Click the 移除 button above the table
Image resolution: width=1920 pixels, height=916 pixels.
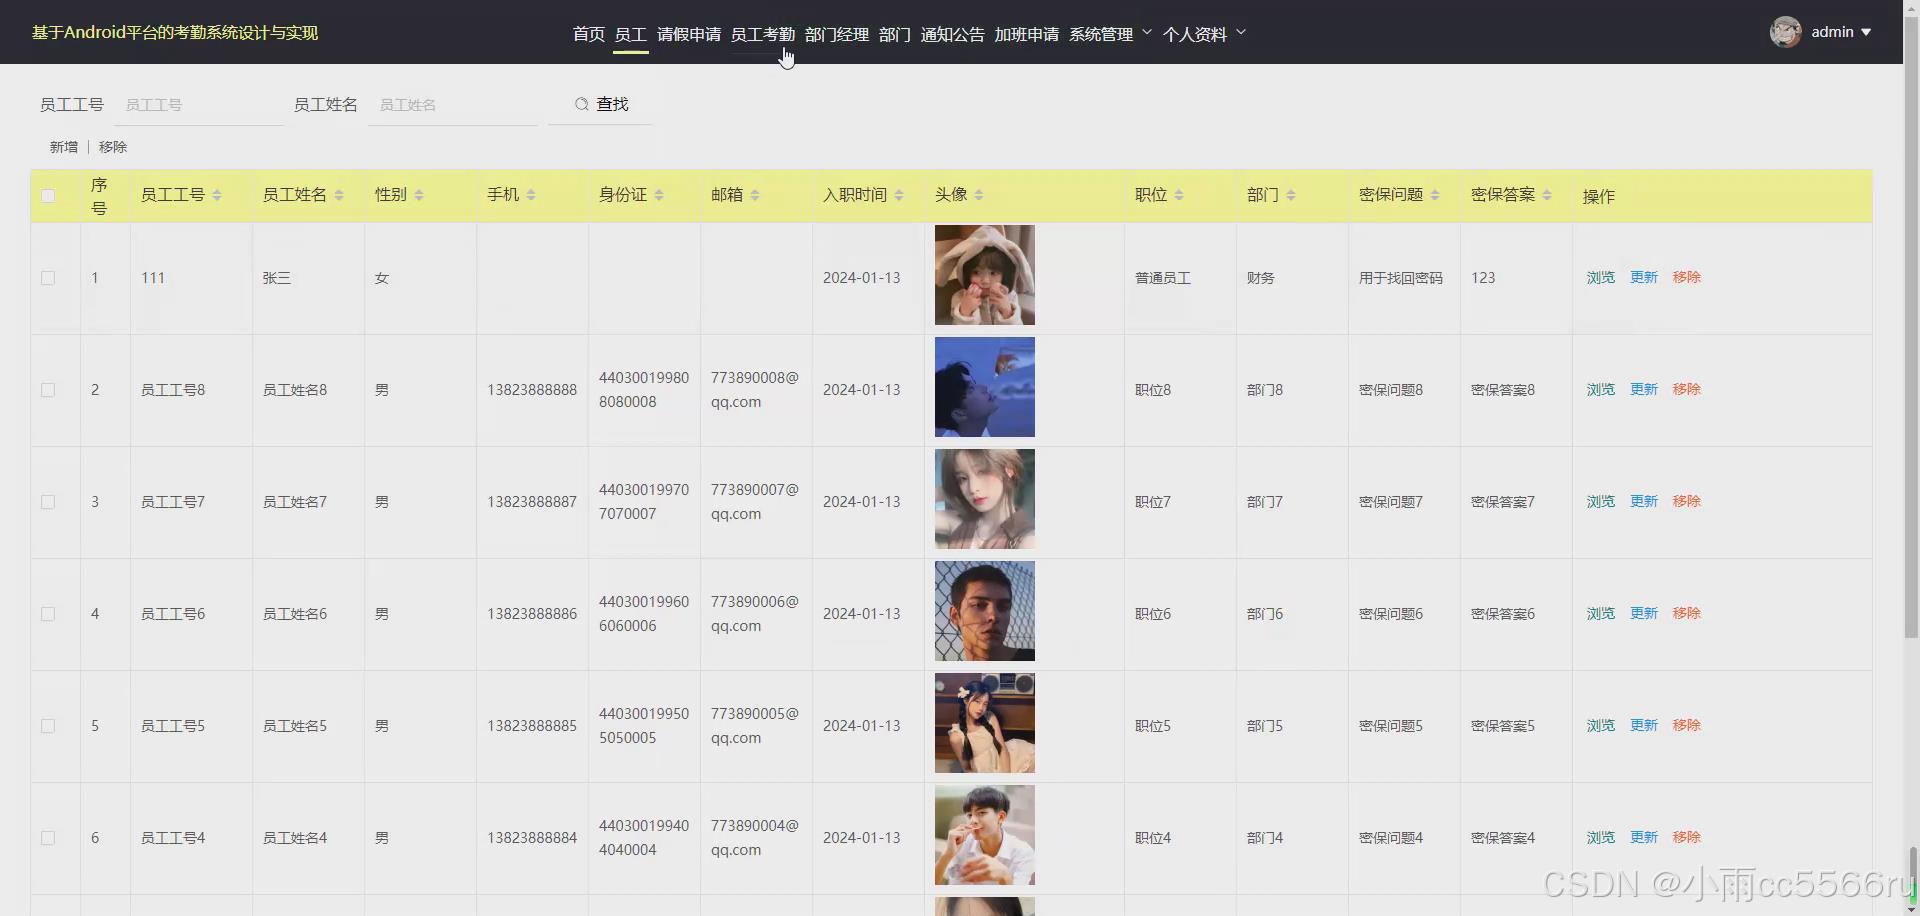(x=113, y=147)
